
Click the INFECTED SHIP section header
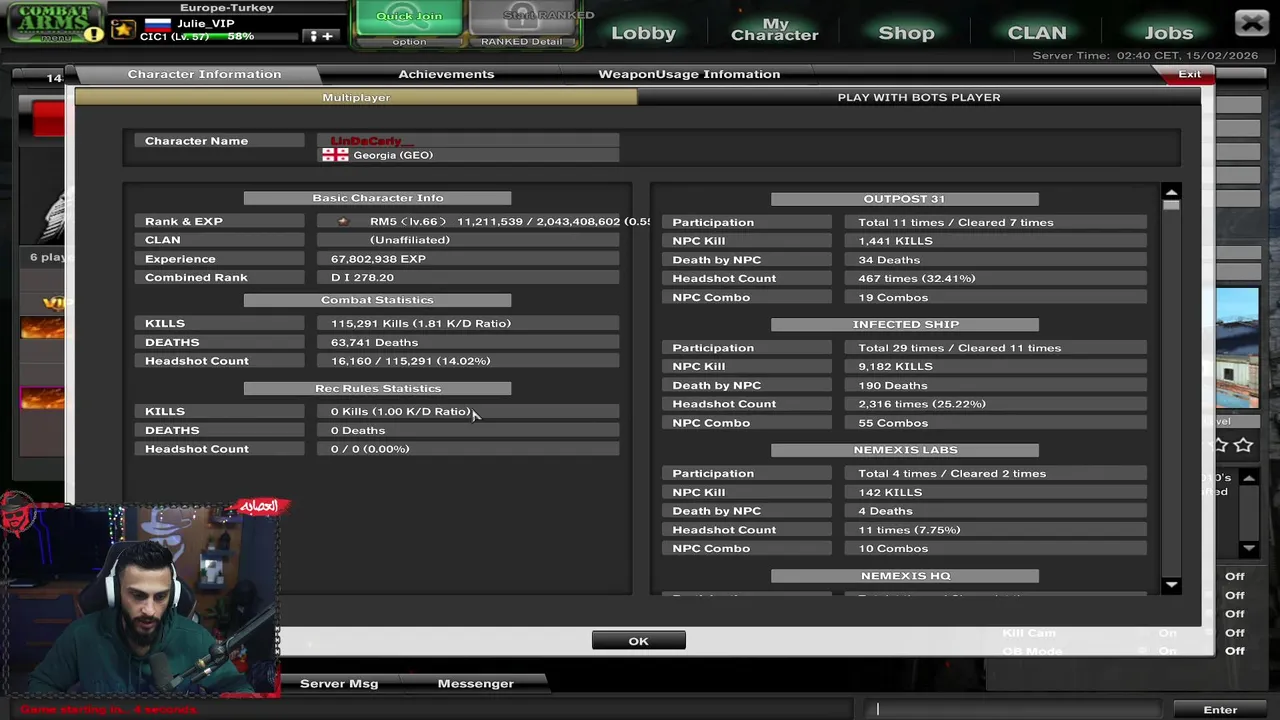coord(904,324)
